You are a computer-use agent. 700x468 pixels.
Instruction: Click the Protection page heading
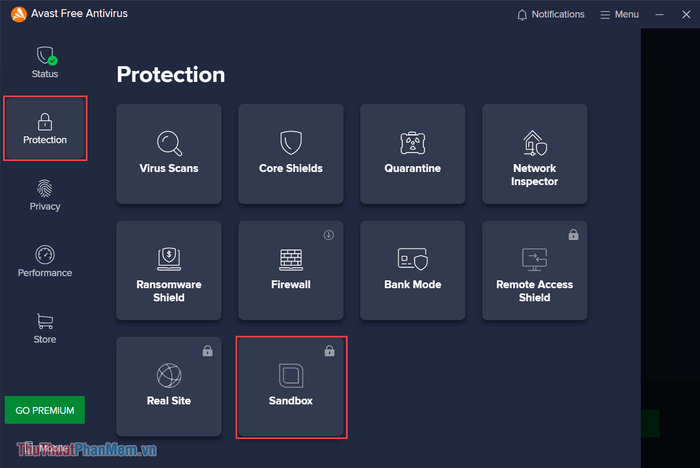coord(171,74)
